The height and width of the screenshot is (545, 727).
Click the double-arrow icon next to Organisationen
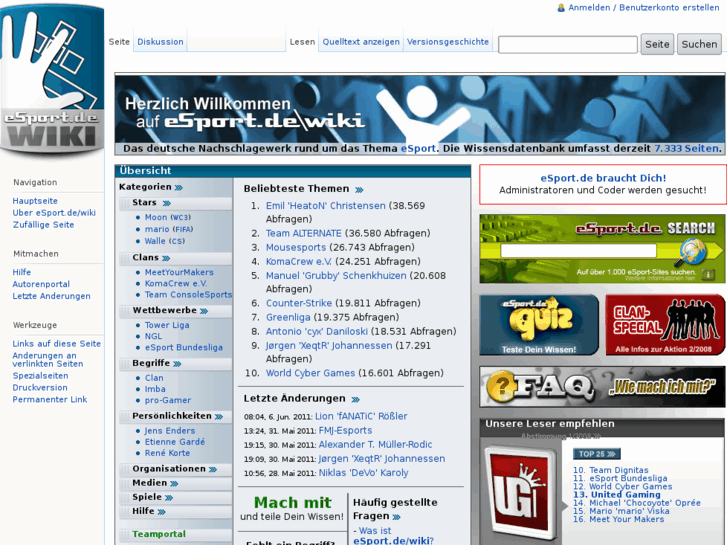point(213,469)
